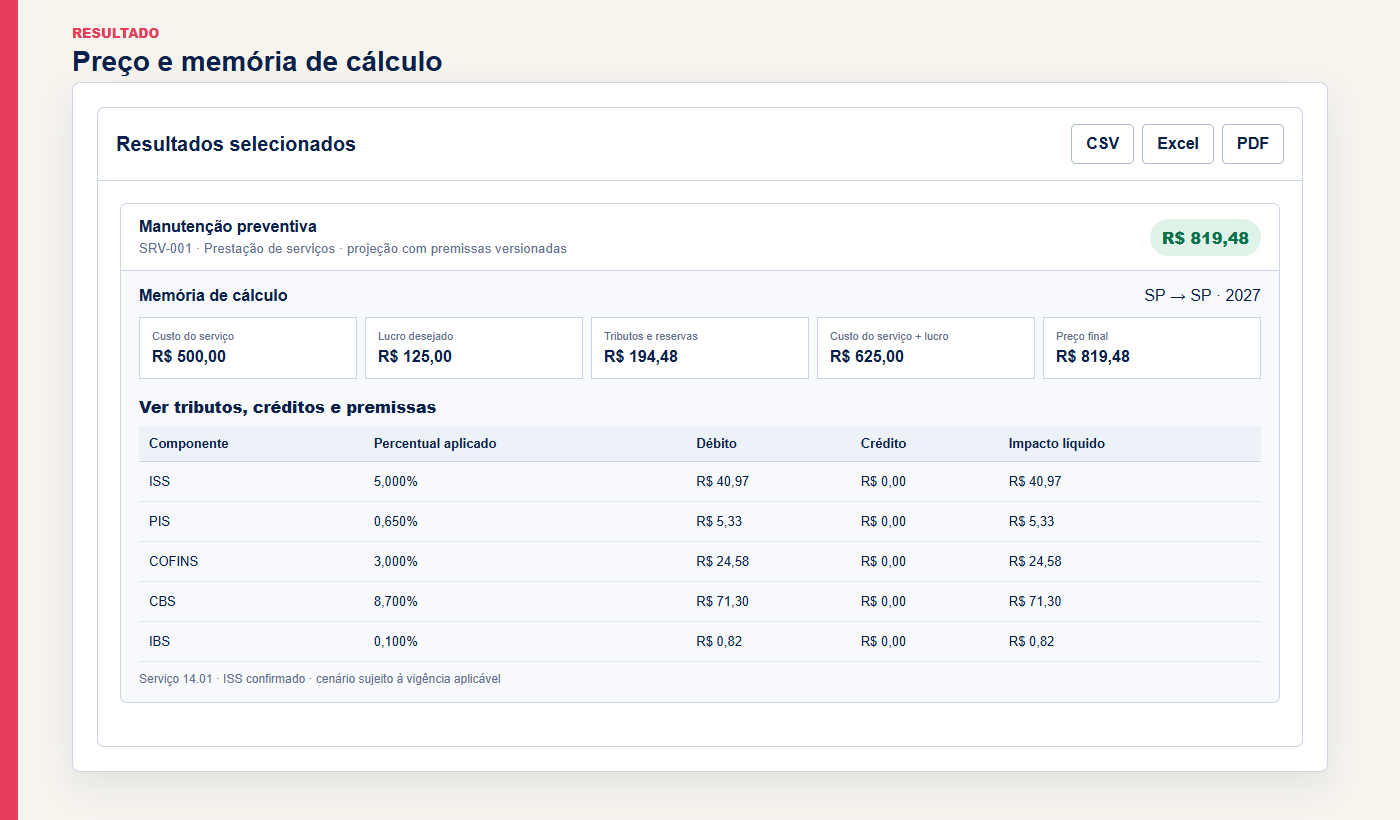
Task: Click the green R$ 819,48 price badge
Action: coord(1205,238)
